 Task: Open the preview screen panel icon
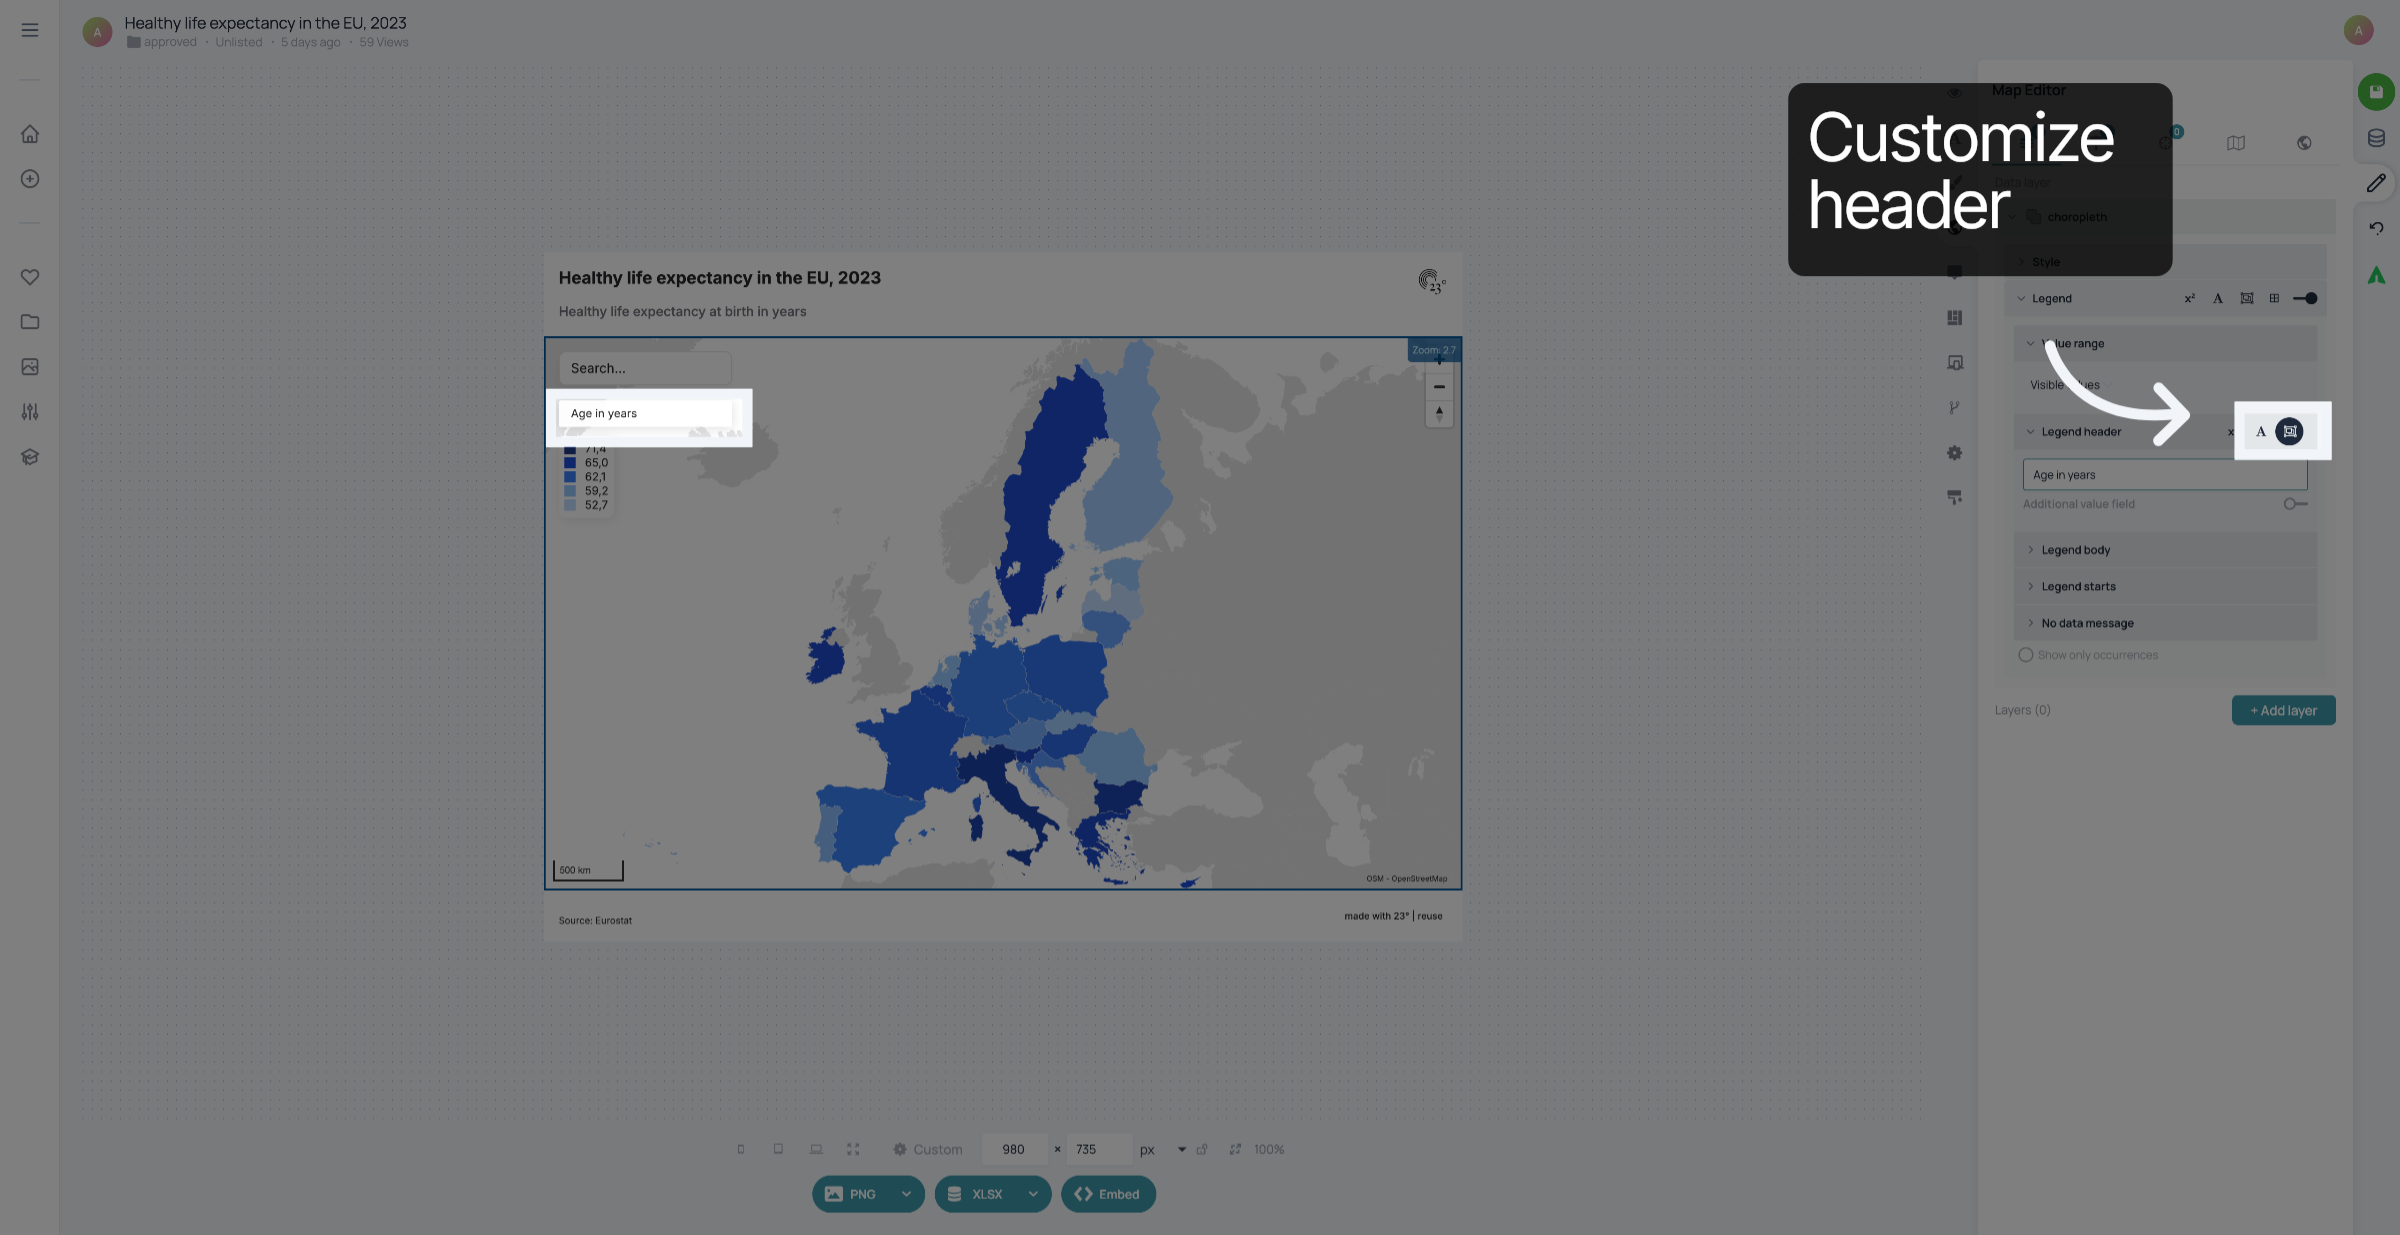pyautogui.click(x=1955, y=363)
